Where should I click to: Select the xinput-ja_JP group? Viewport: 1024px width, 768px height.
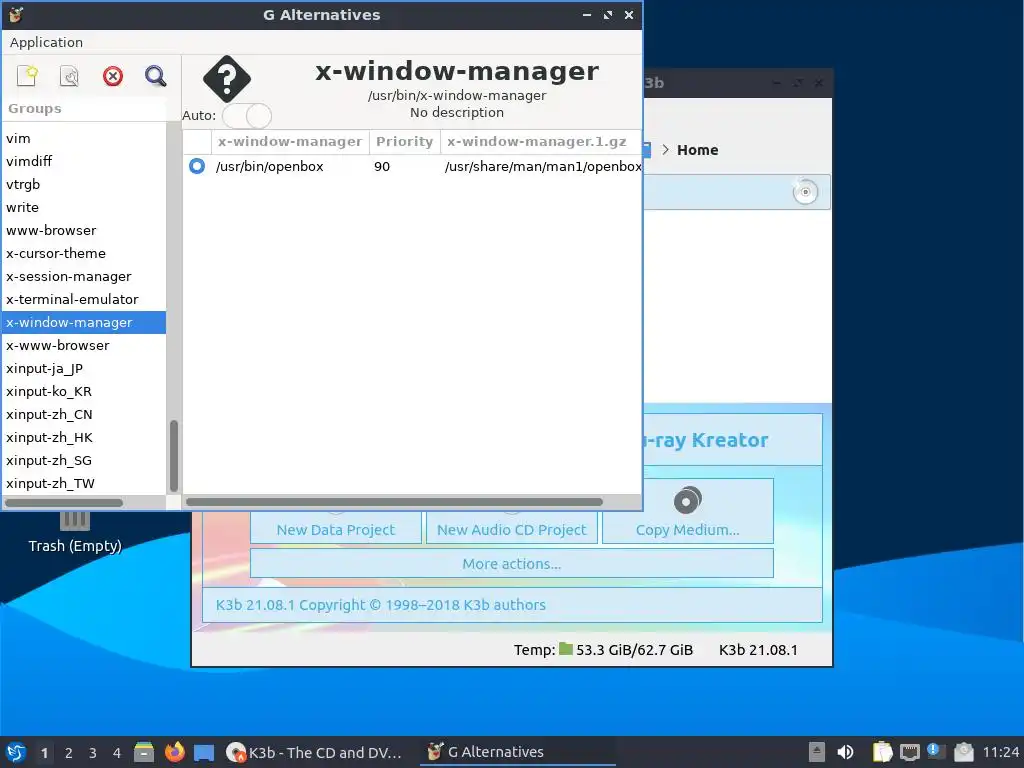pyautogui.click(x=84, y=368)
